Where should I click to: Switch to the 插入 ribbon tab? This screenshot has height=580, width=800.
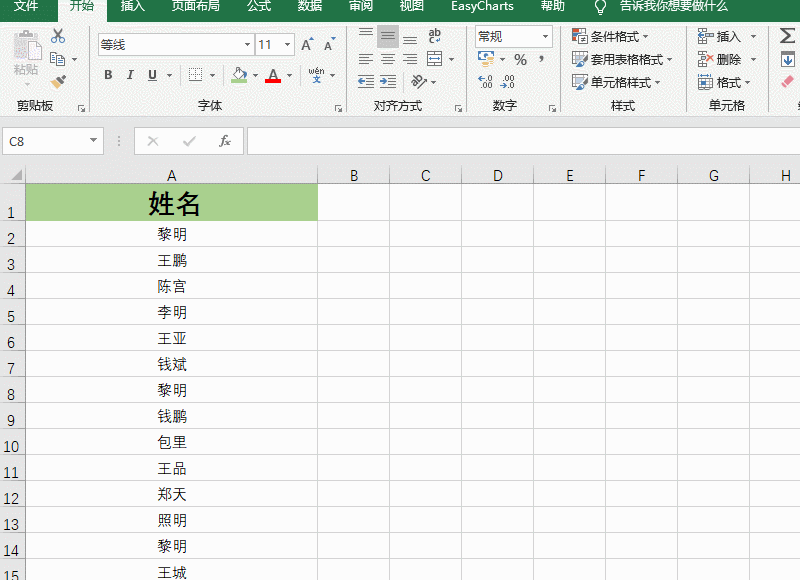tap(133, 7)
